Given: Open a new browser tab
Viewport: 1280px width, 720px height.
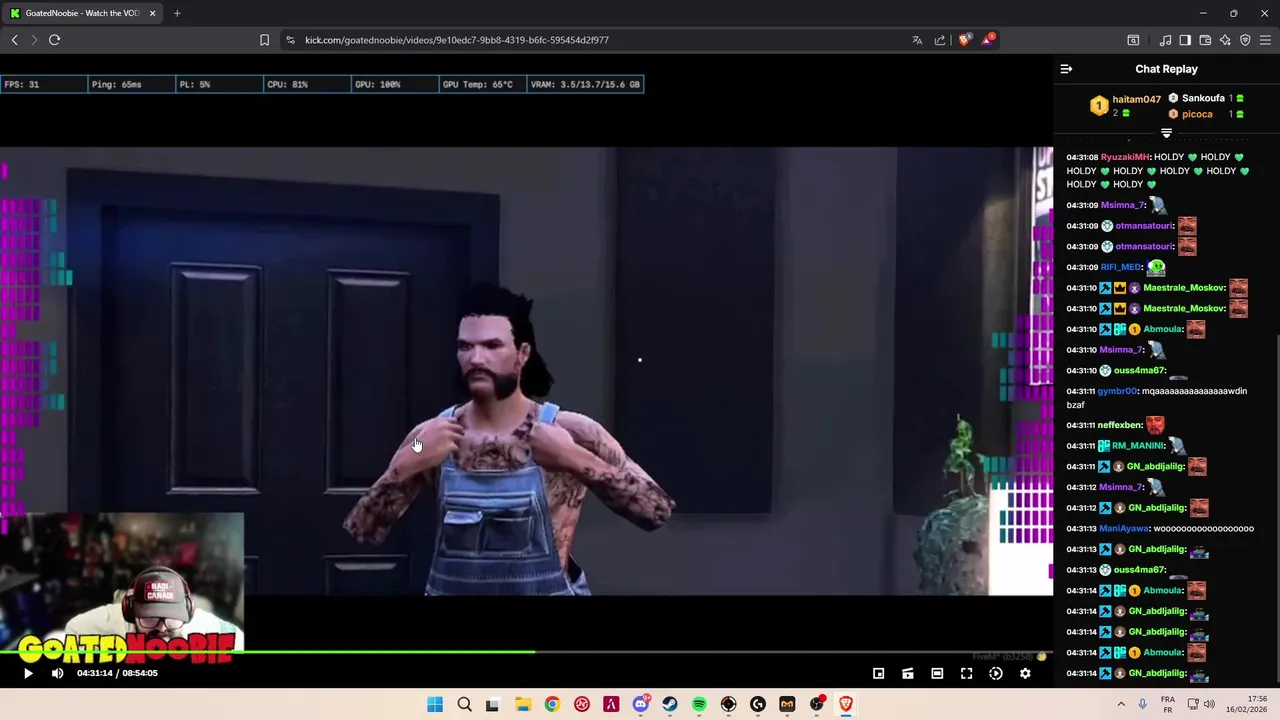Looking at the screenshot, I should [177, 13].
